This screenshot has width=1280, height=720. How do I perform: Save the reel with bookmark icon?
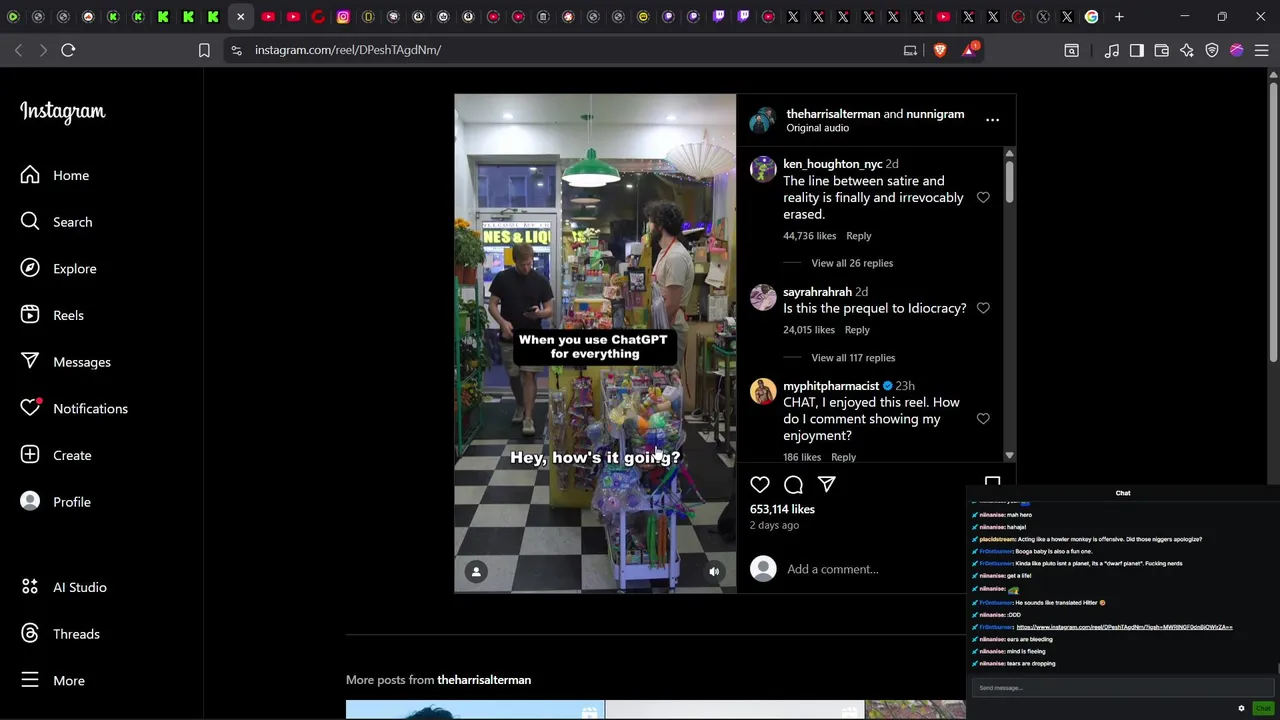click(992, 482)
